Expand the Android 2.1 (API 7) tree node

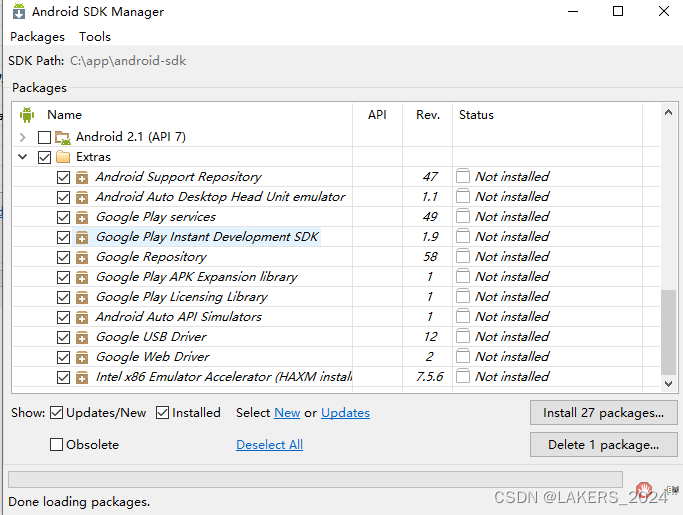pyautogui.click(x=22, y=137)
